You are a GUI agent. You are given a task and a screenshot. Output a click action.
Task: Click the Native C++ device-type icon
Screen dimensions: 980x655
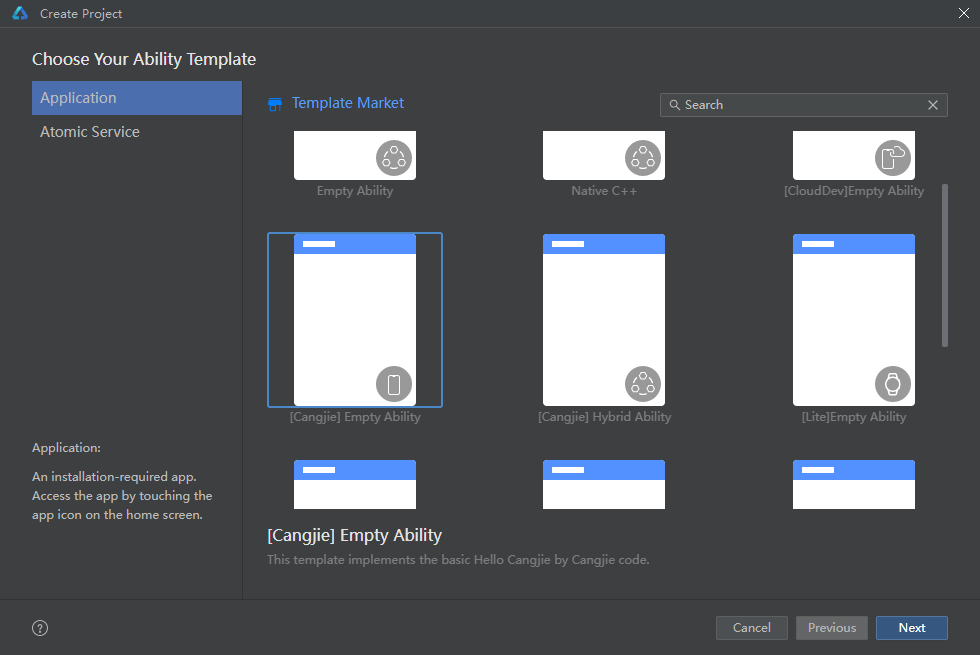[x=643, y=158]
